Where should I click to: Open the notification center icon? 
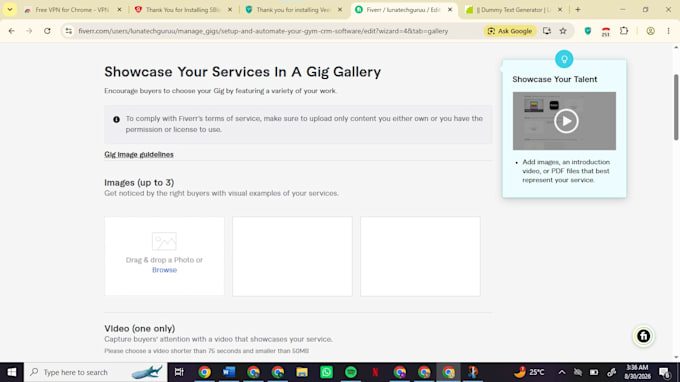tap(664, 372)
